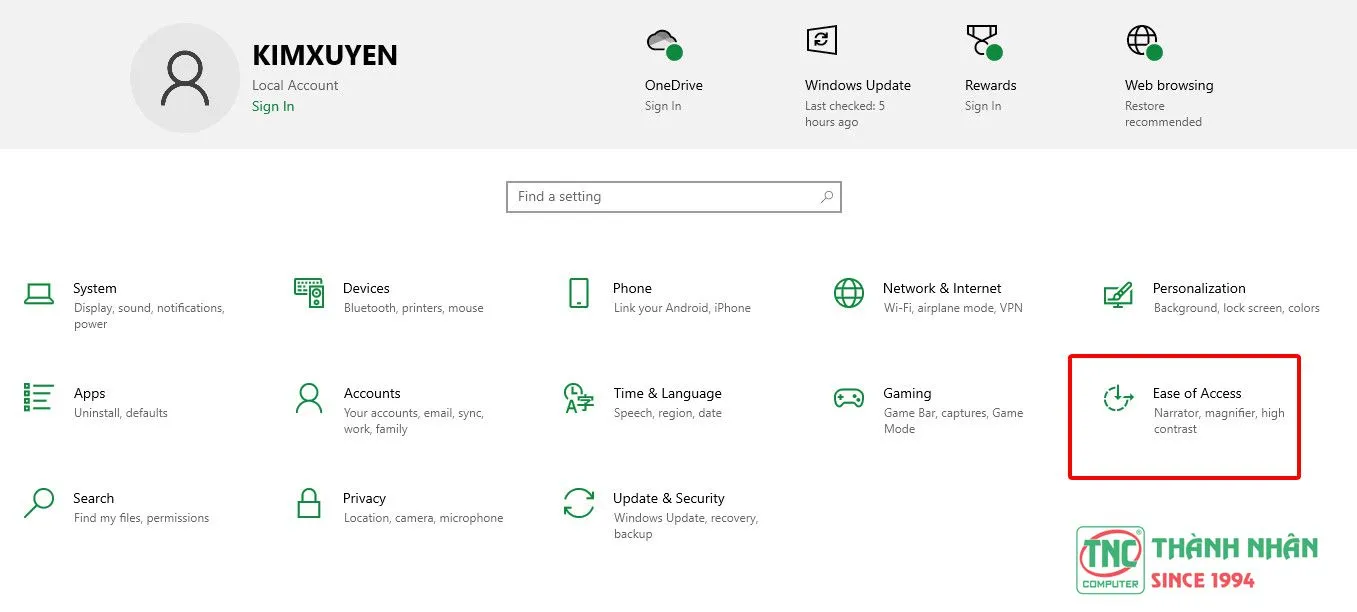Click the Personalization paintbrush icon

click(x=1118, y=294)
